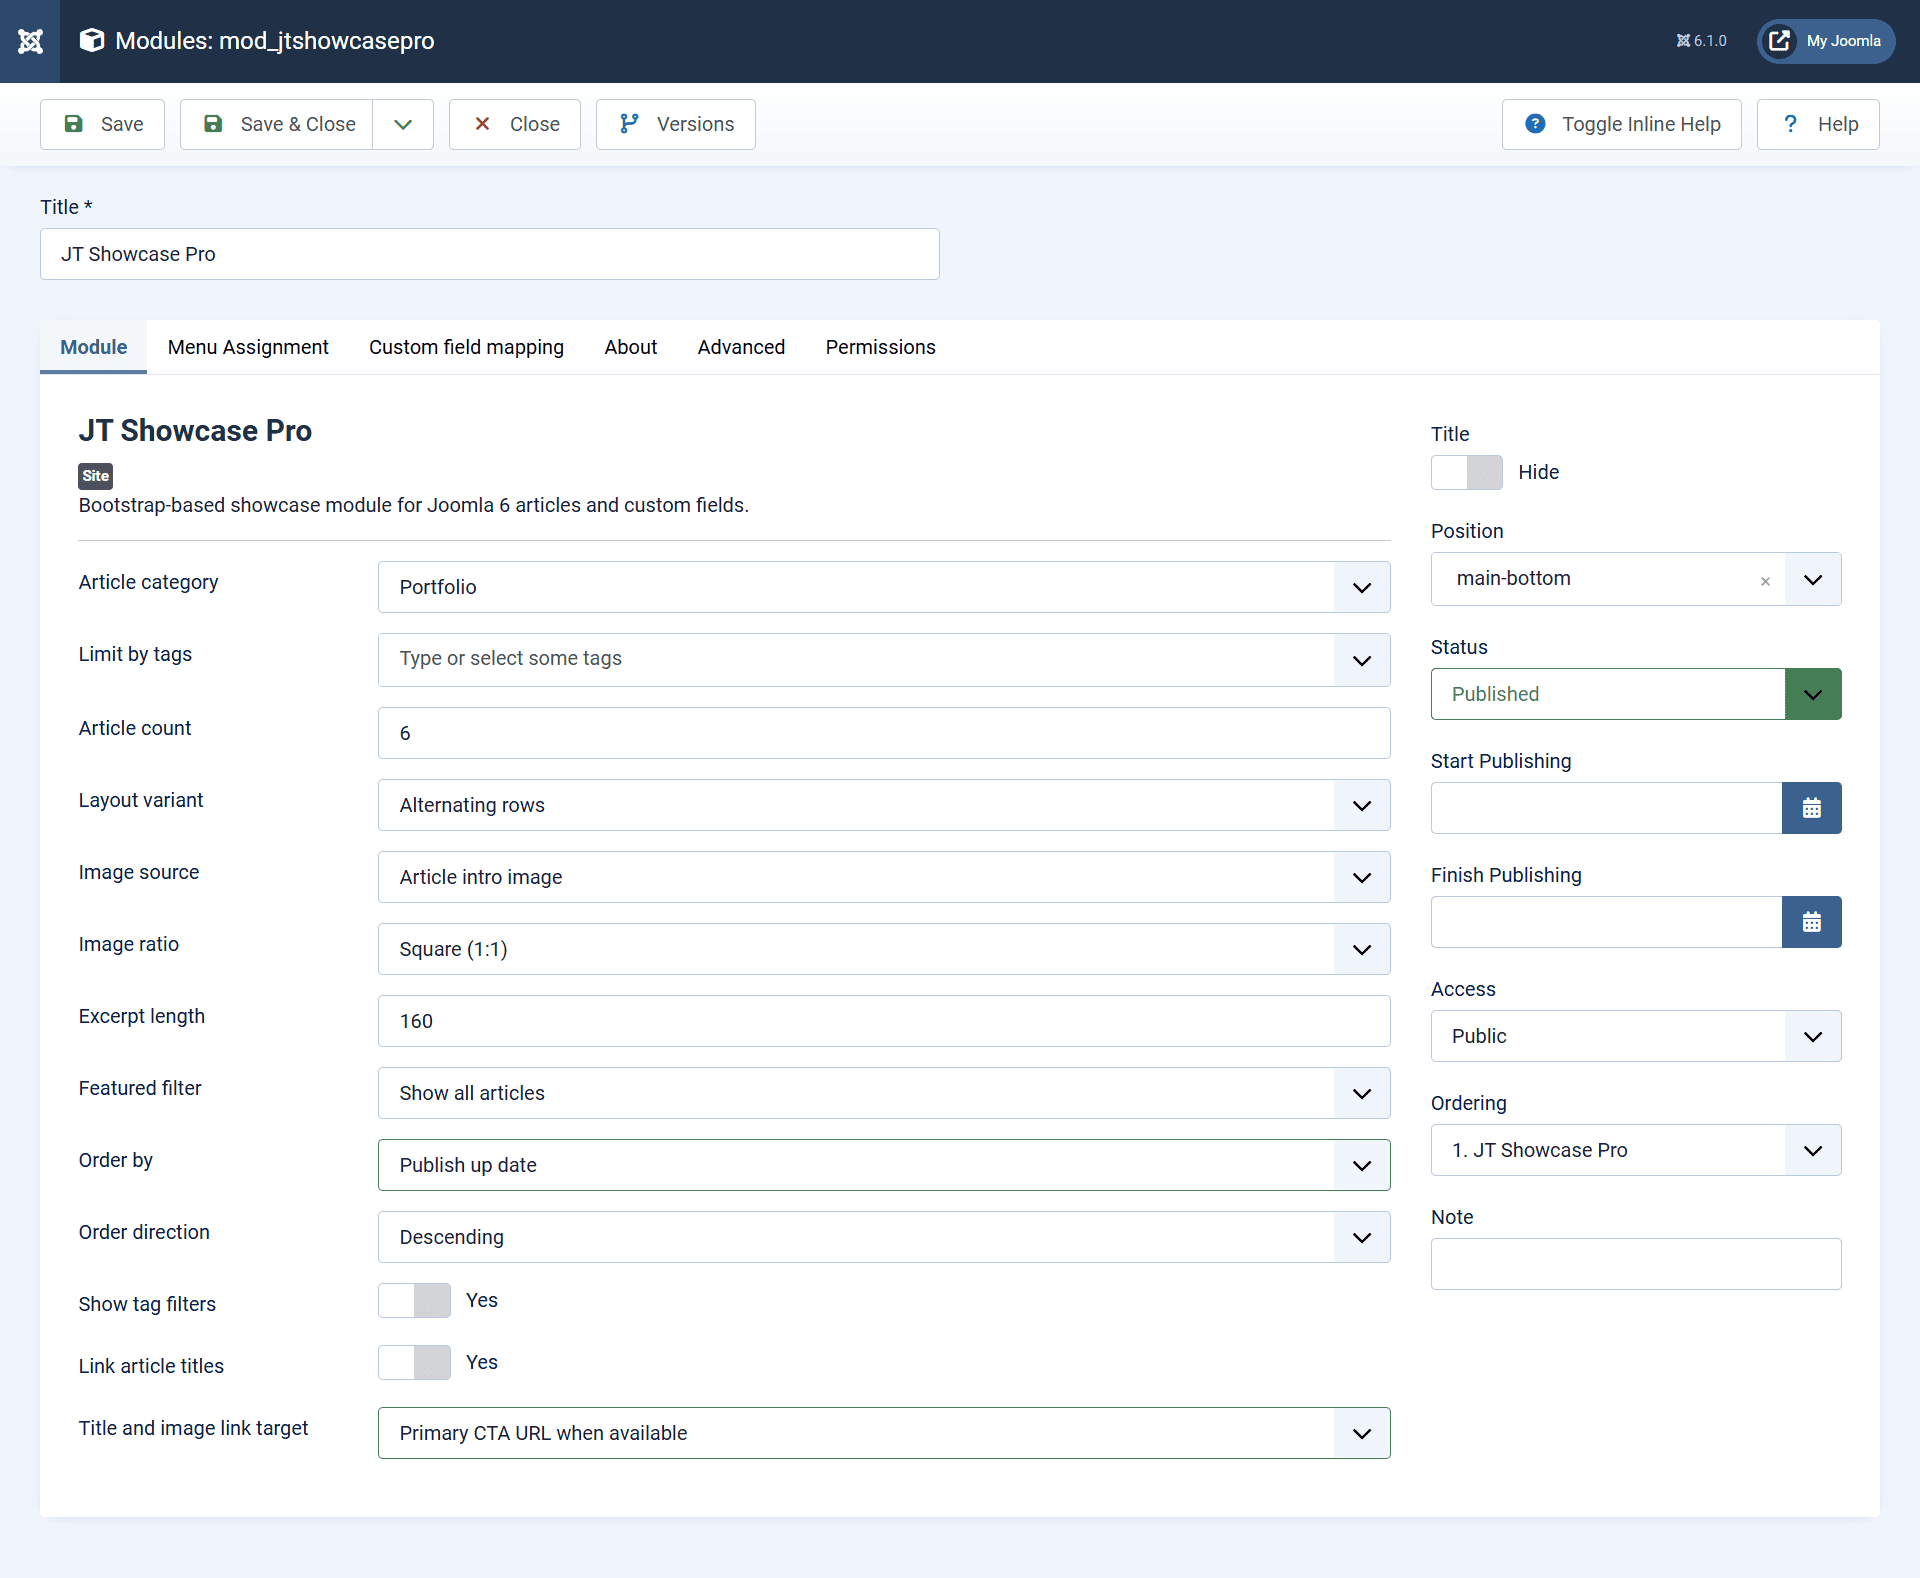This screenshot has height=1578, width=1920.
Task: Open the Finish Publishing calendar picker
Action: tap(1811, 921)
